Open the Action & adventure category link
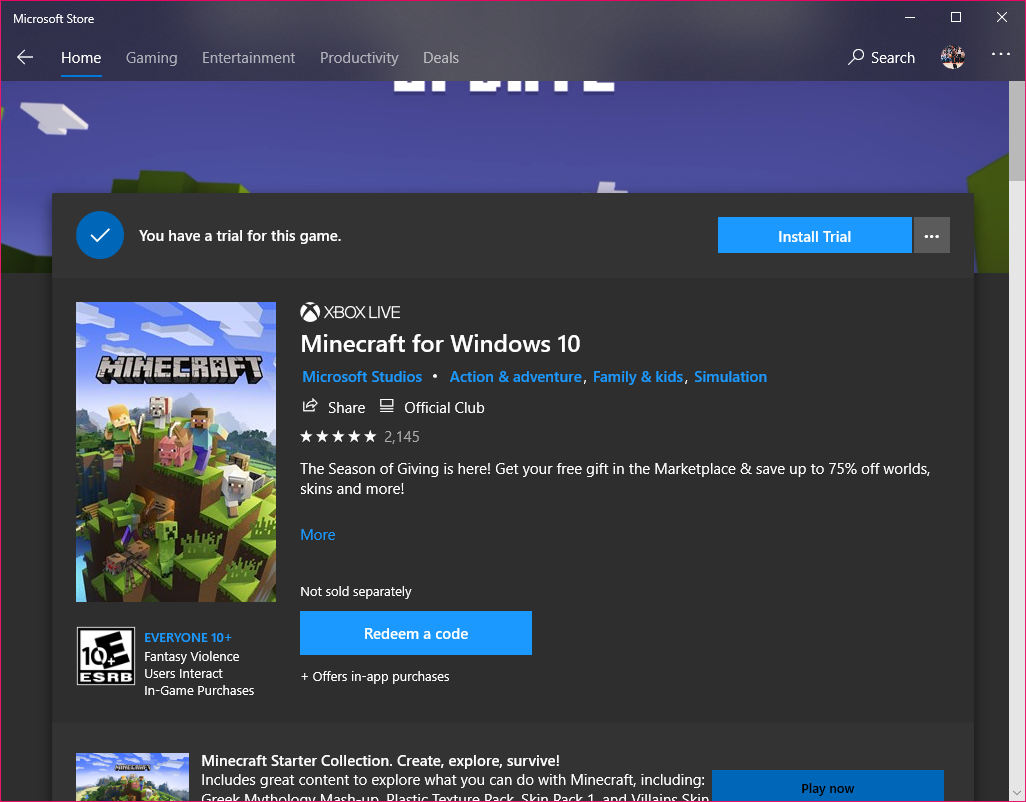 click(x=515, y=377)
